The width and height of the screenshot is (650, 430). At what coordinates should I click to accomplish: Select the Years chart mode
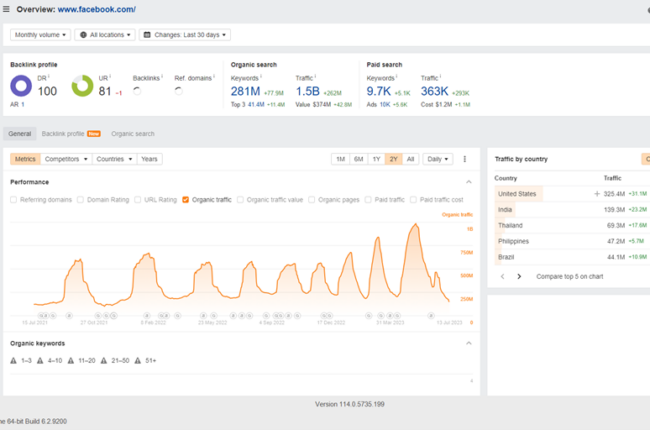(x=149, y=159)
